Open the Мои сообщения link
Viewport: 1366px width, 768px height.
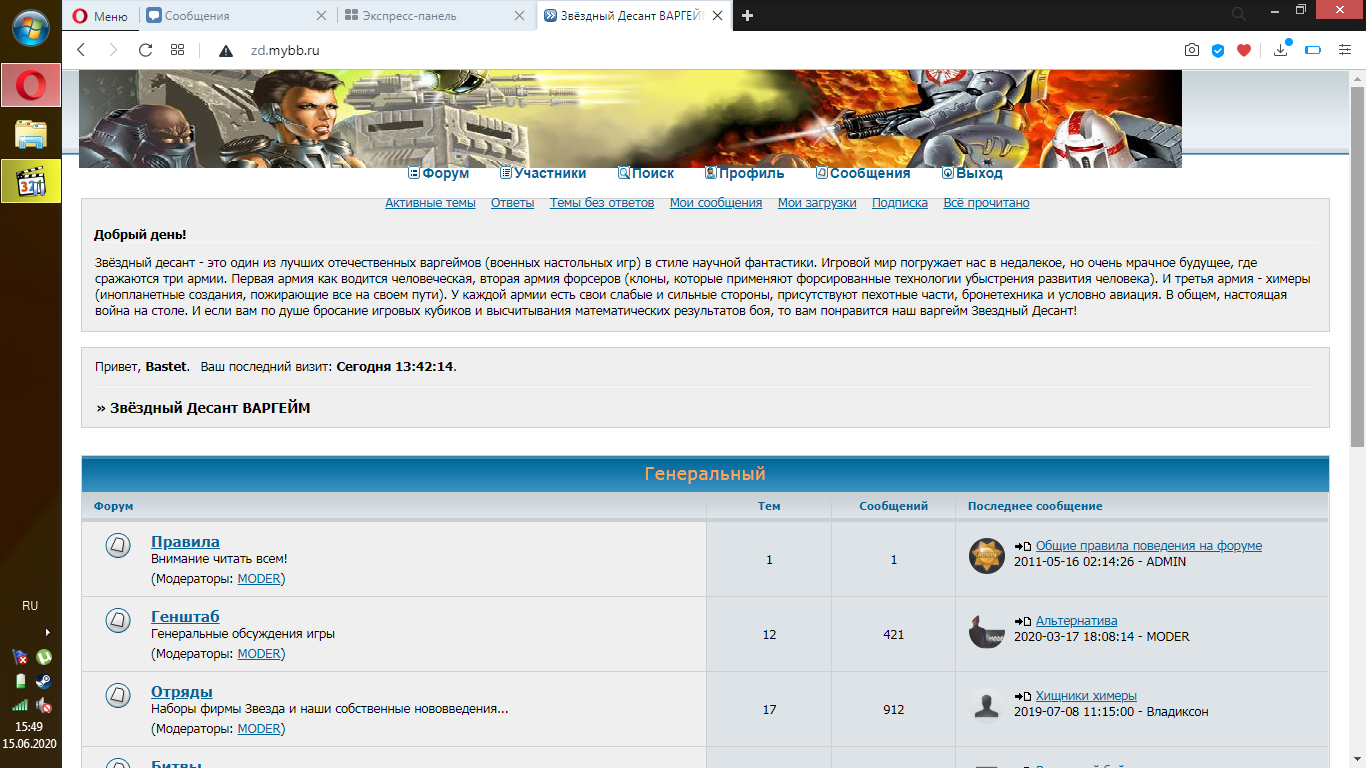pos(716,203)
